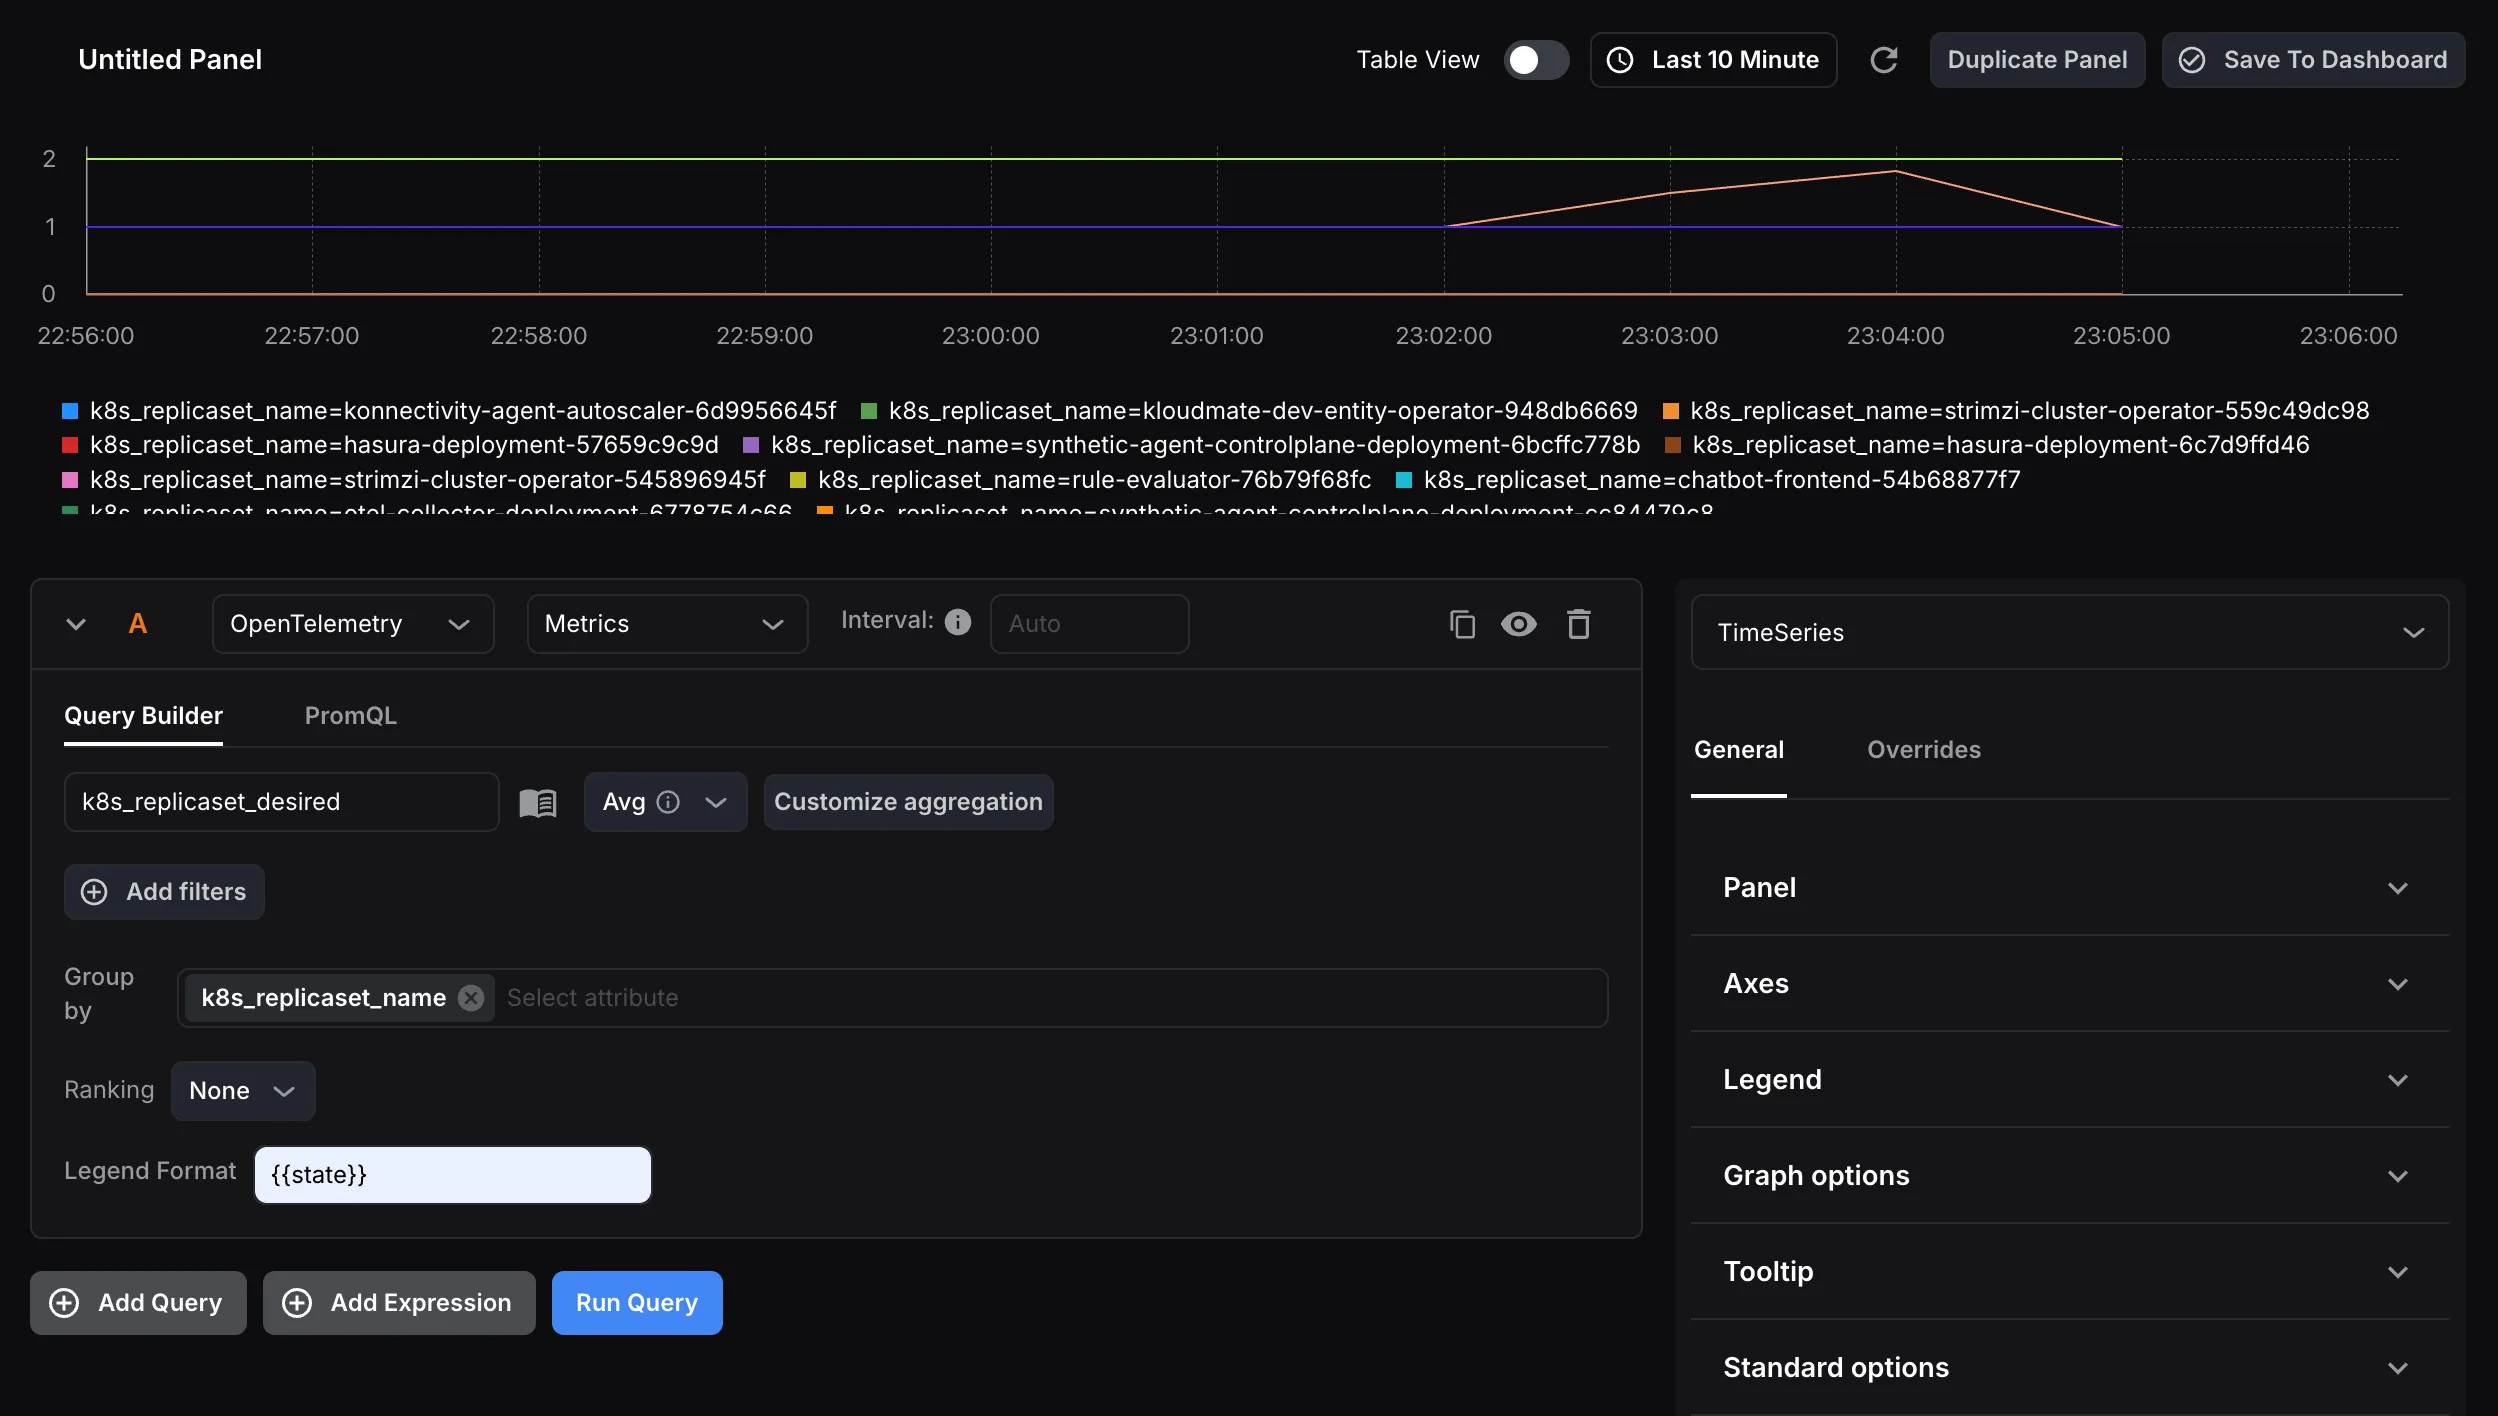Copy query A with the duplicate icon
Image resolution: width=2498 pixels, height=1416 pixels.
click(x=1462, y=624)
